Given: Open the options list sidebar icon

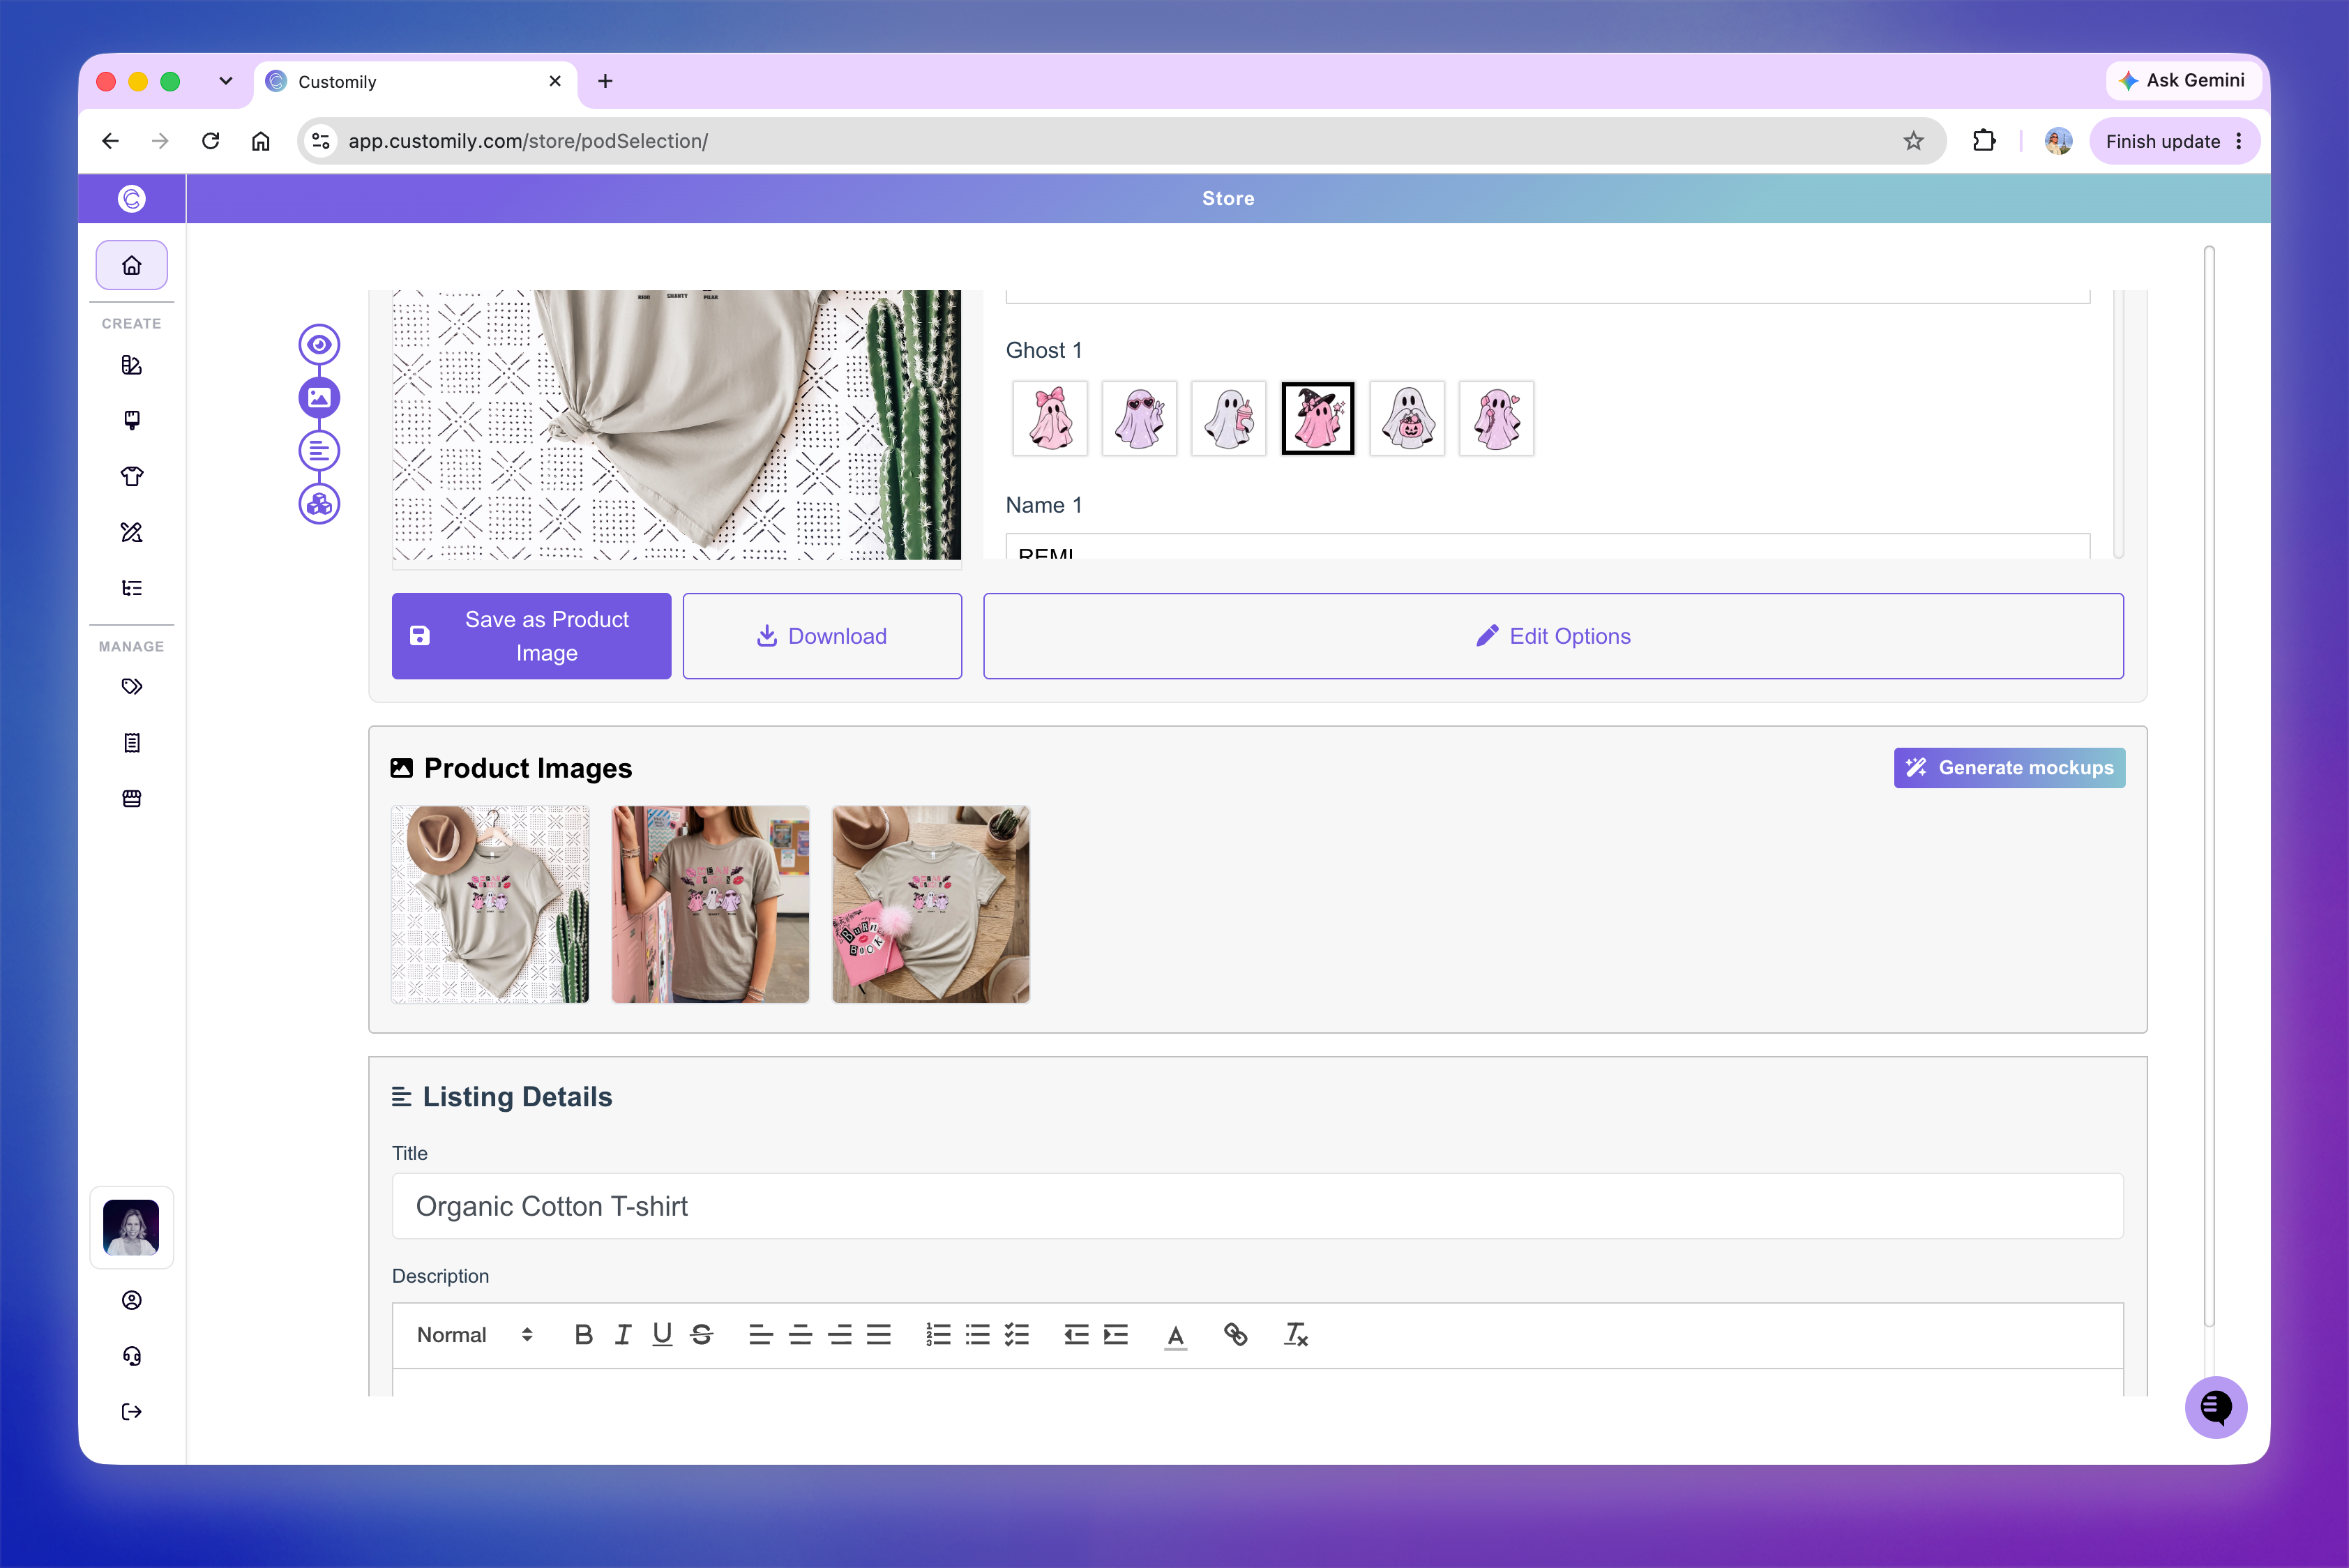Looking at the screenshot, I should click(x=131, y=588).
